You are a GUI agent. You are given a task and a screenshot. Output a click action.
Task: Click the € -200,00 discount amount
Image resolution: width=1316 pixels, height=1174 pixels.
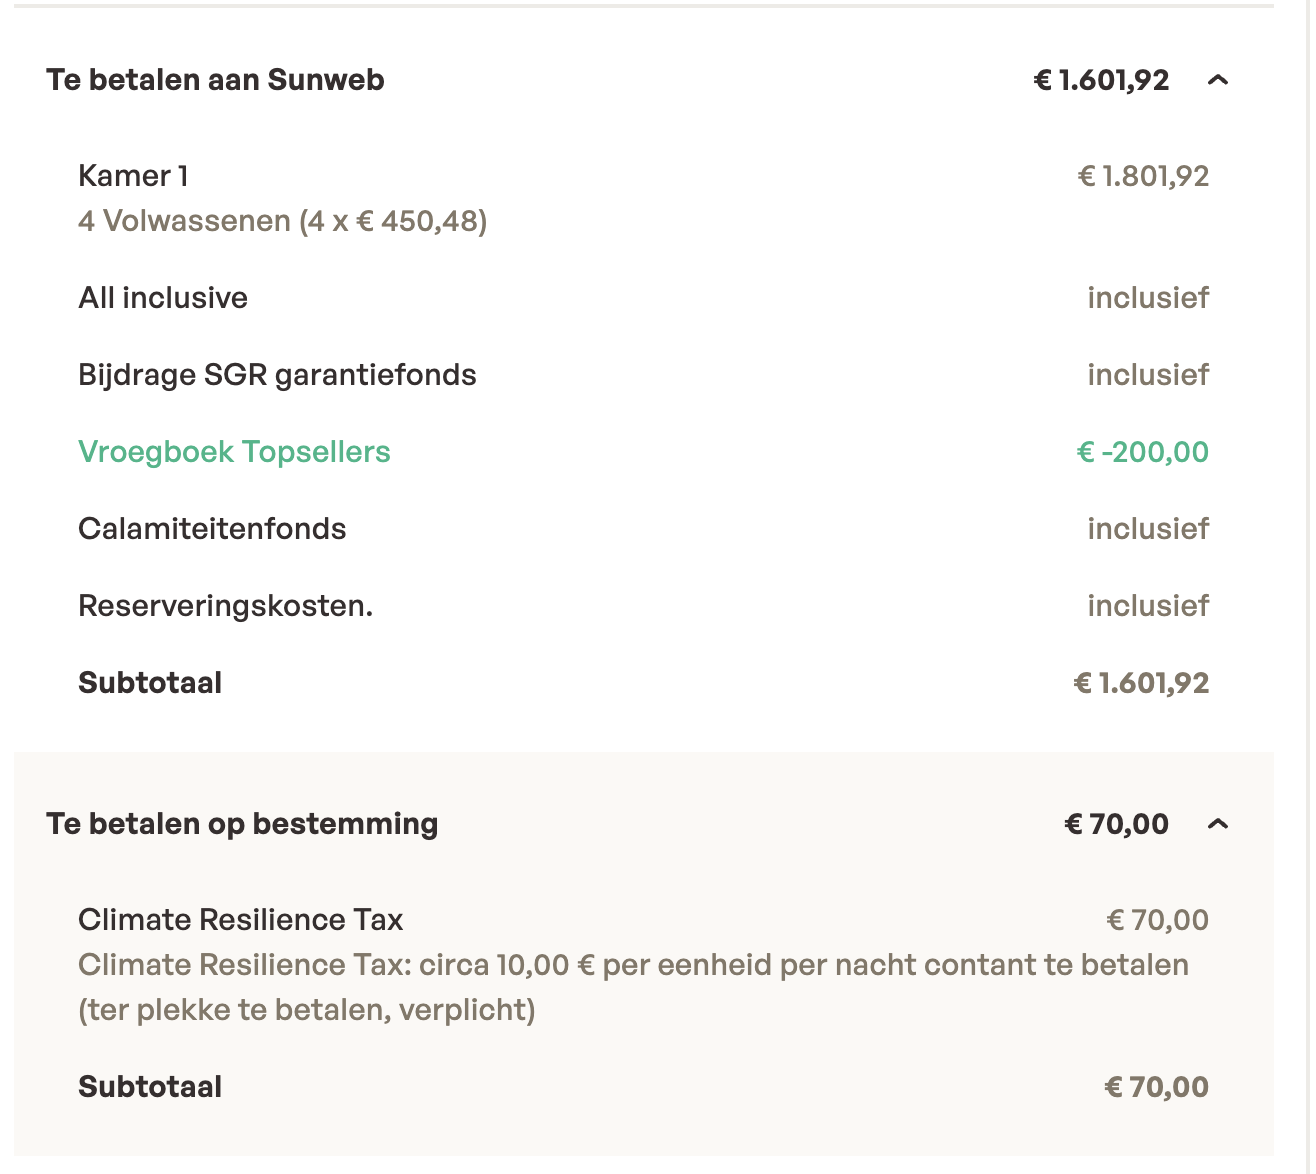point(1142,452)
